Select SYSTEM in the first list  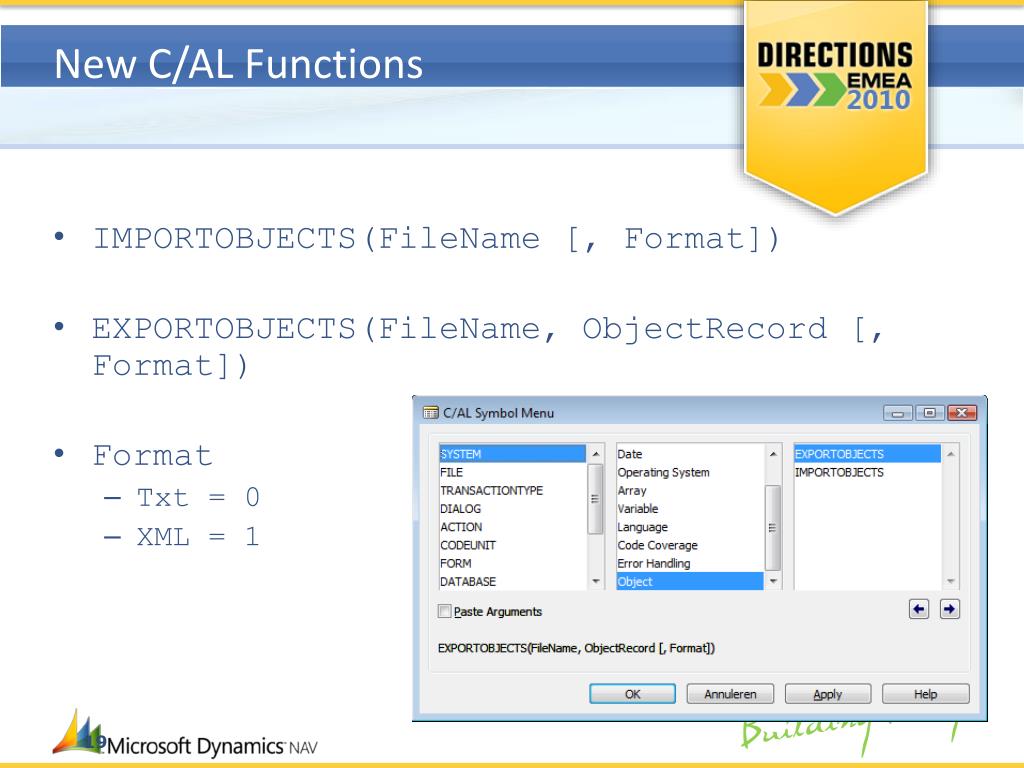pyautogui.click(x=512, y=454)
